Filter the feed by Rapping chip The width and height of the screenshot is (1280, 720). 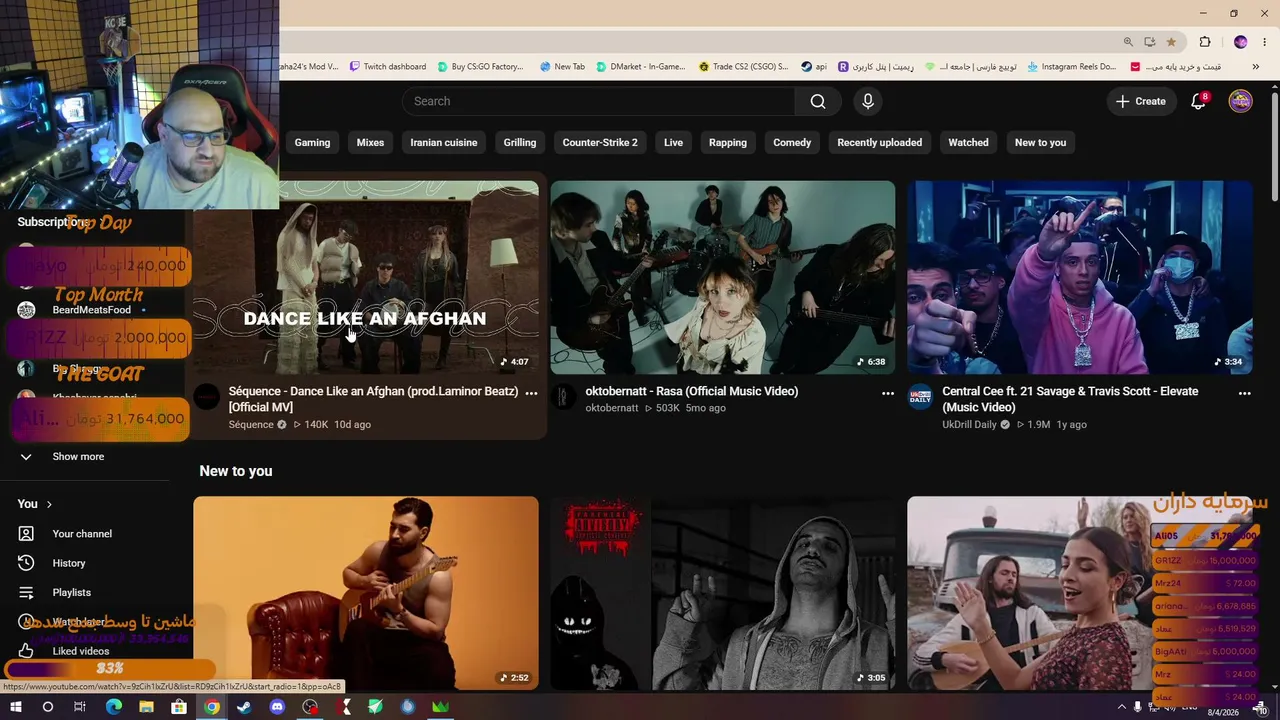pyautogui.click(x=728, y=142)
